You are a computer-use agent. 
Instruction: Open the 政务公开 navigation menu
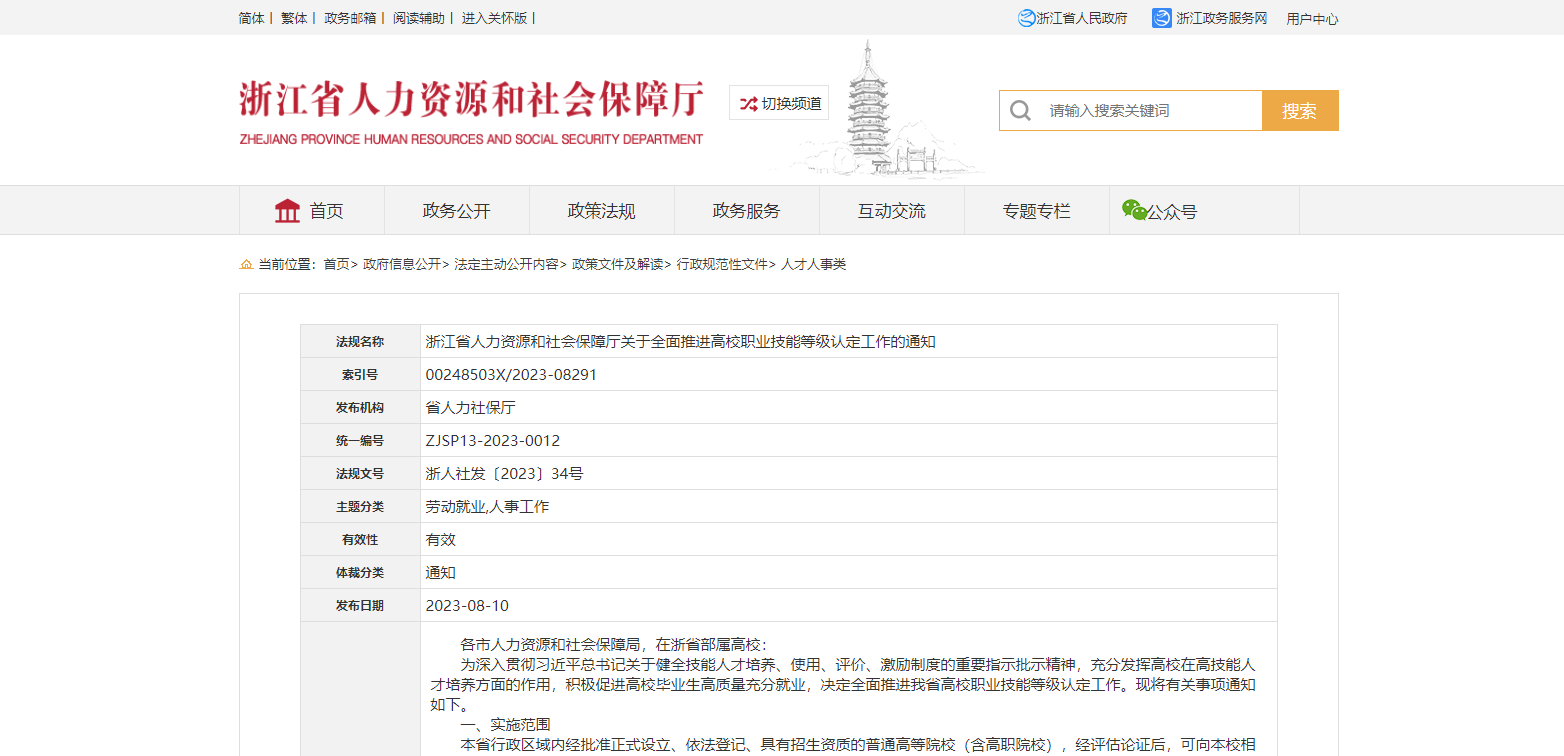457,211
